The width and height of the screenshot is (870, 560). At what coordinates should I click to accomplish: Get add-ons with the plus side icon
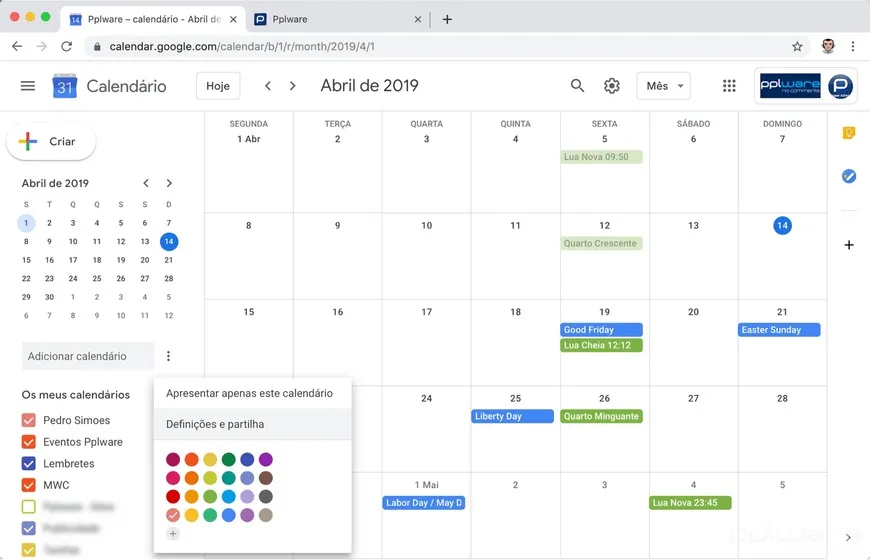(x=848, y=245)
